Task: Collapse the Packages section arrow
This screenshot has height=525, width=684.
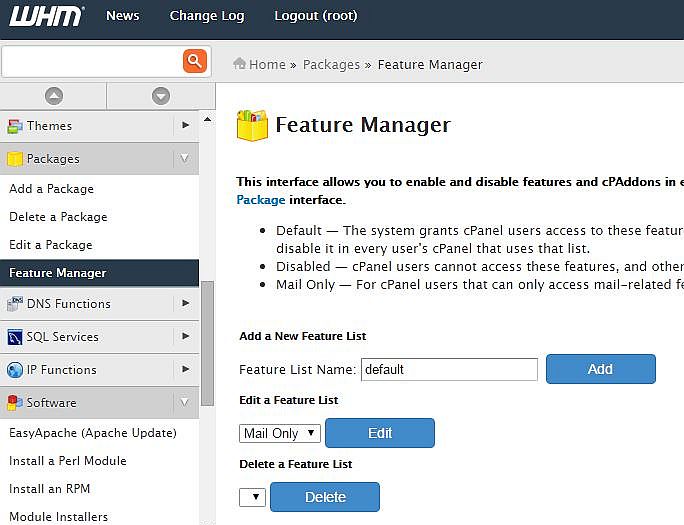Action: point(185,158)
